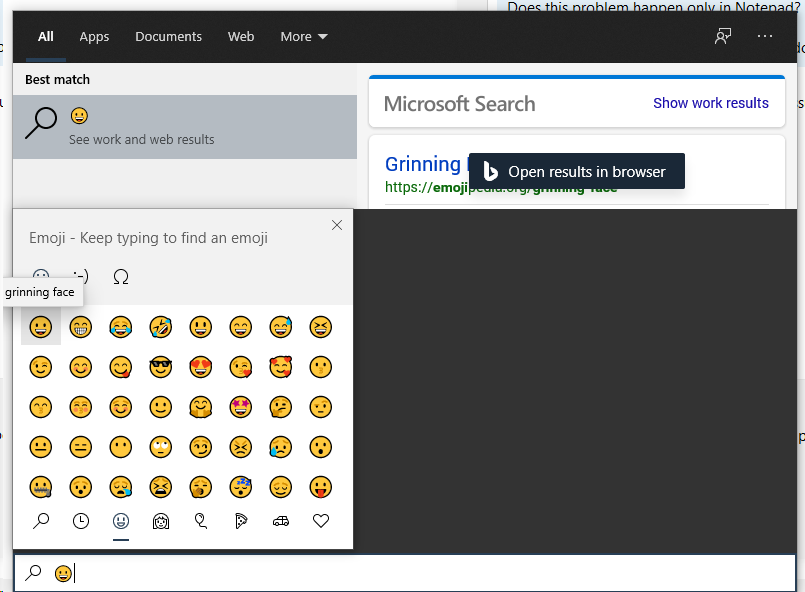This screenshot has height=592, width=805.
Task: Open the pizza food emoji category
Action: tap(241, 521)
